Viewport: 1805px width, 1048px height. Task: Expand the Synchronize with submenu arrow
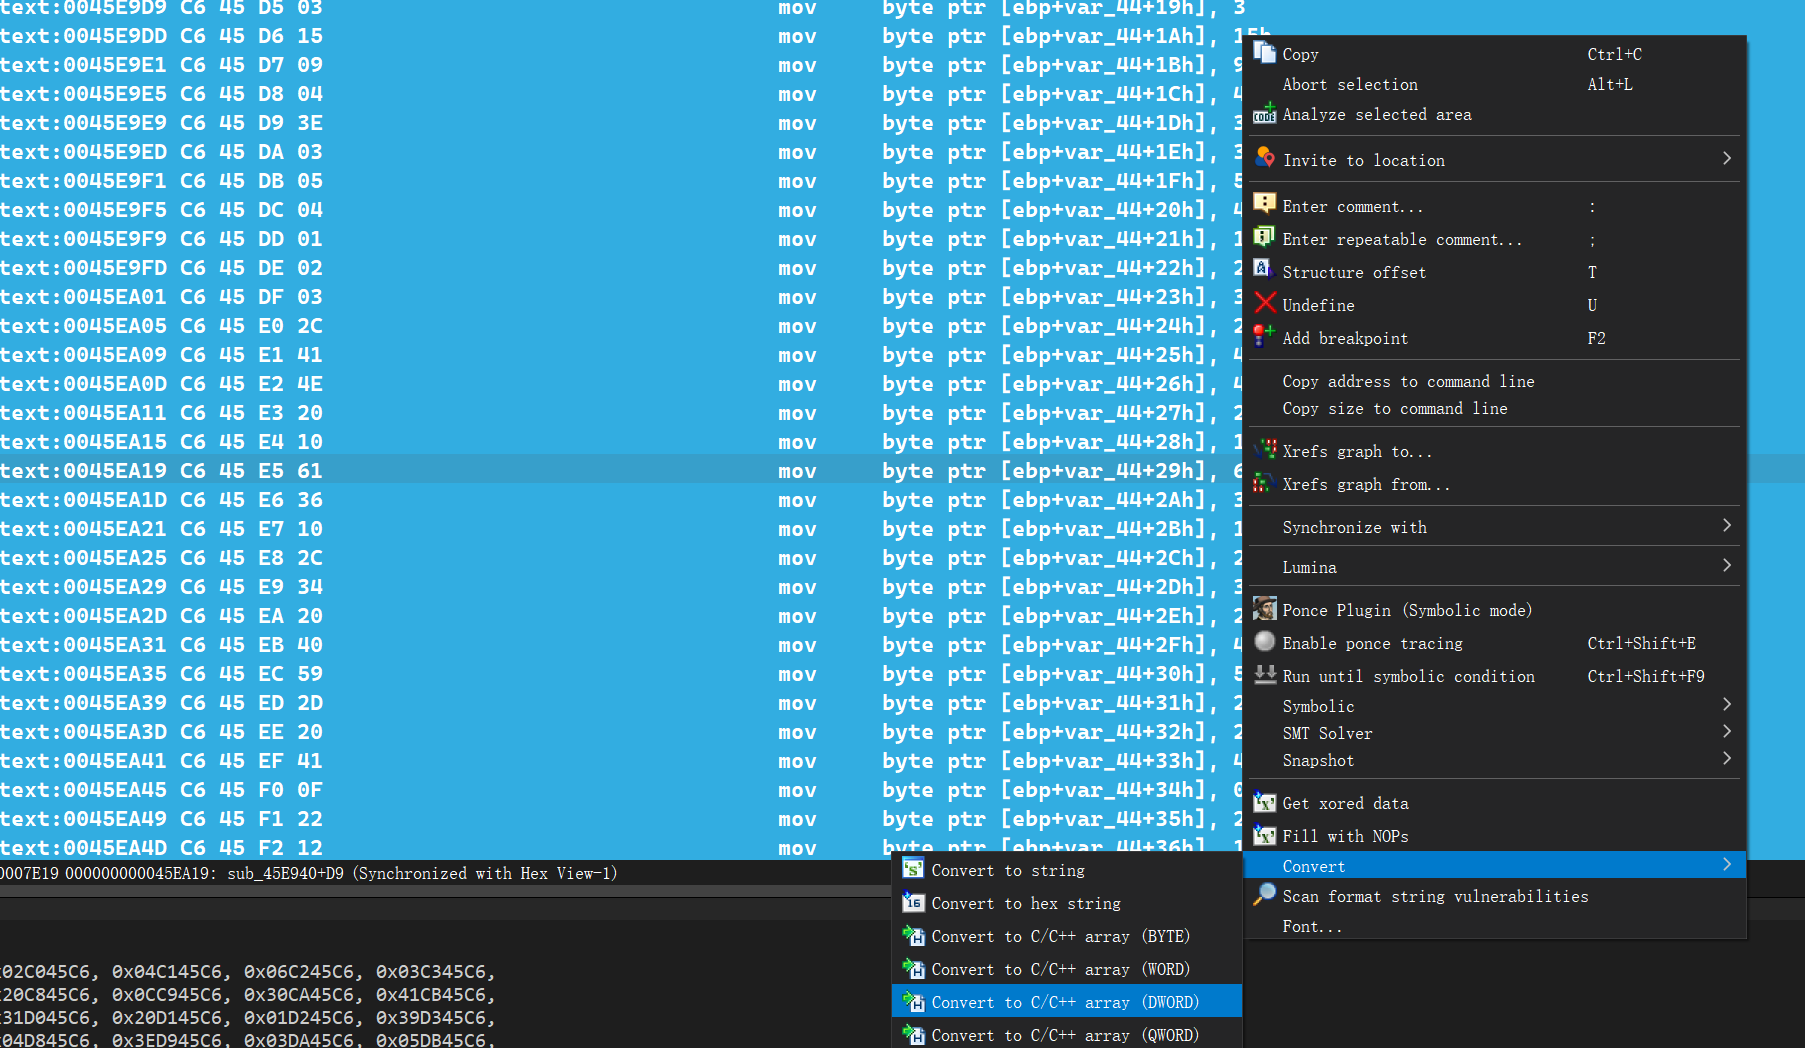[x=1727, y=526]
